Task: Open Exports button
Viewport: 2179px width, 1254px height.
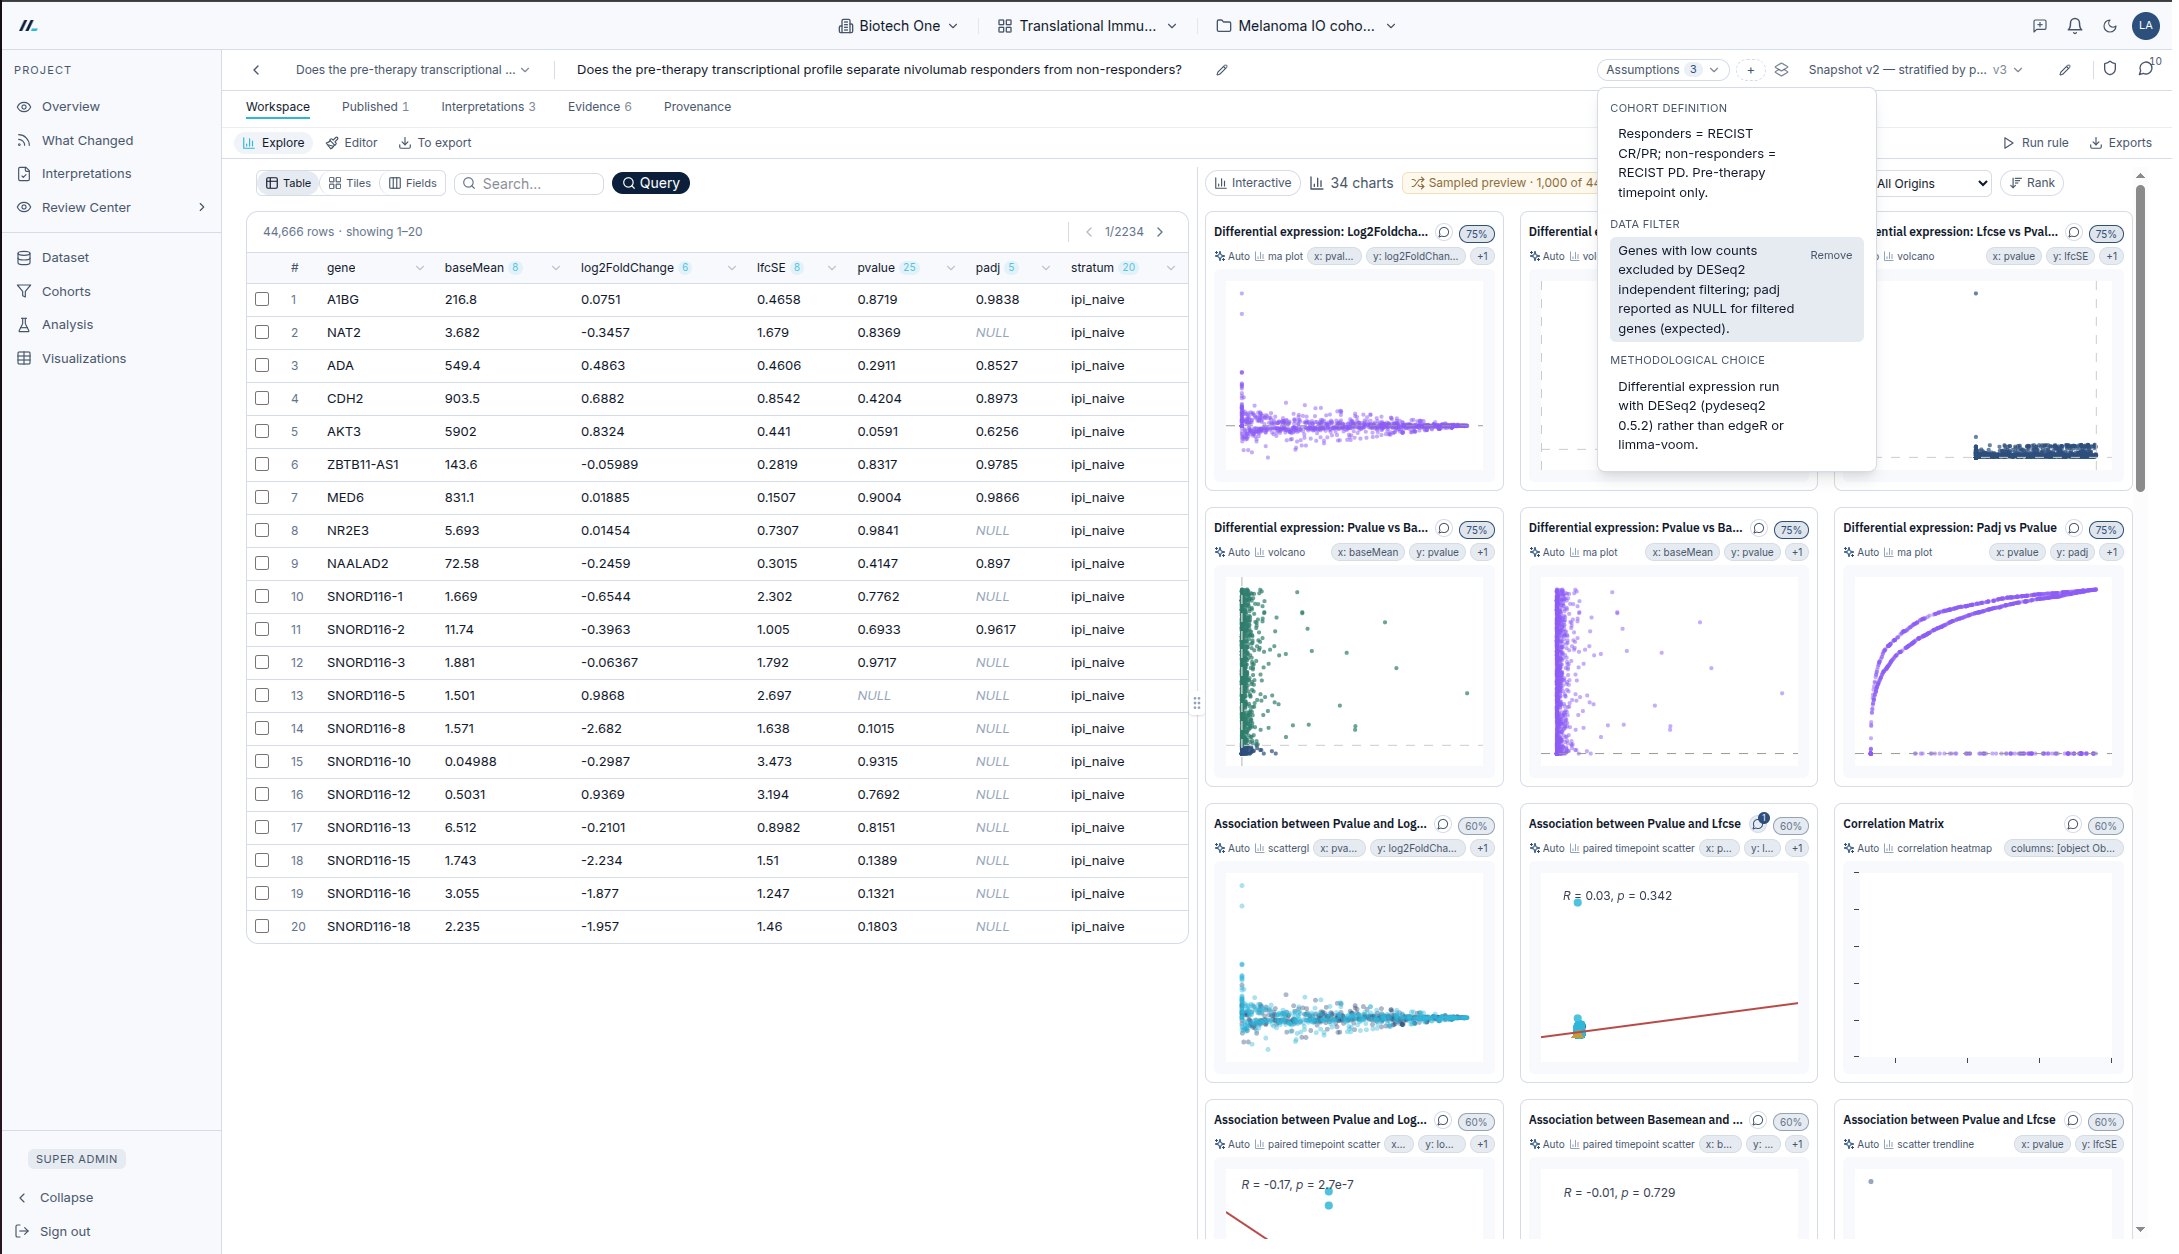Action: tap(2120, 143)
